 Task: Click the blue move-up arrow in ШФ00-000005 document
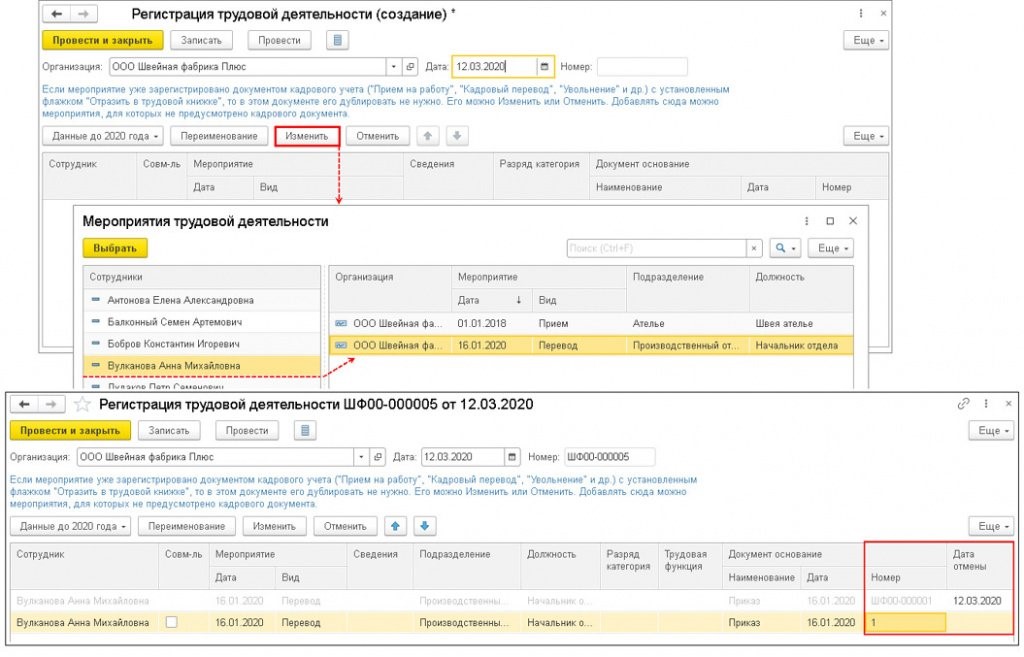[395, 526]
